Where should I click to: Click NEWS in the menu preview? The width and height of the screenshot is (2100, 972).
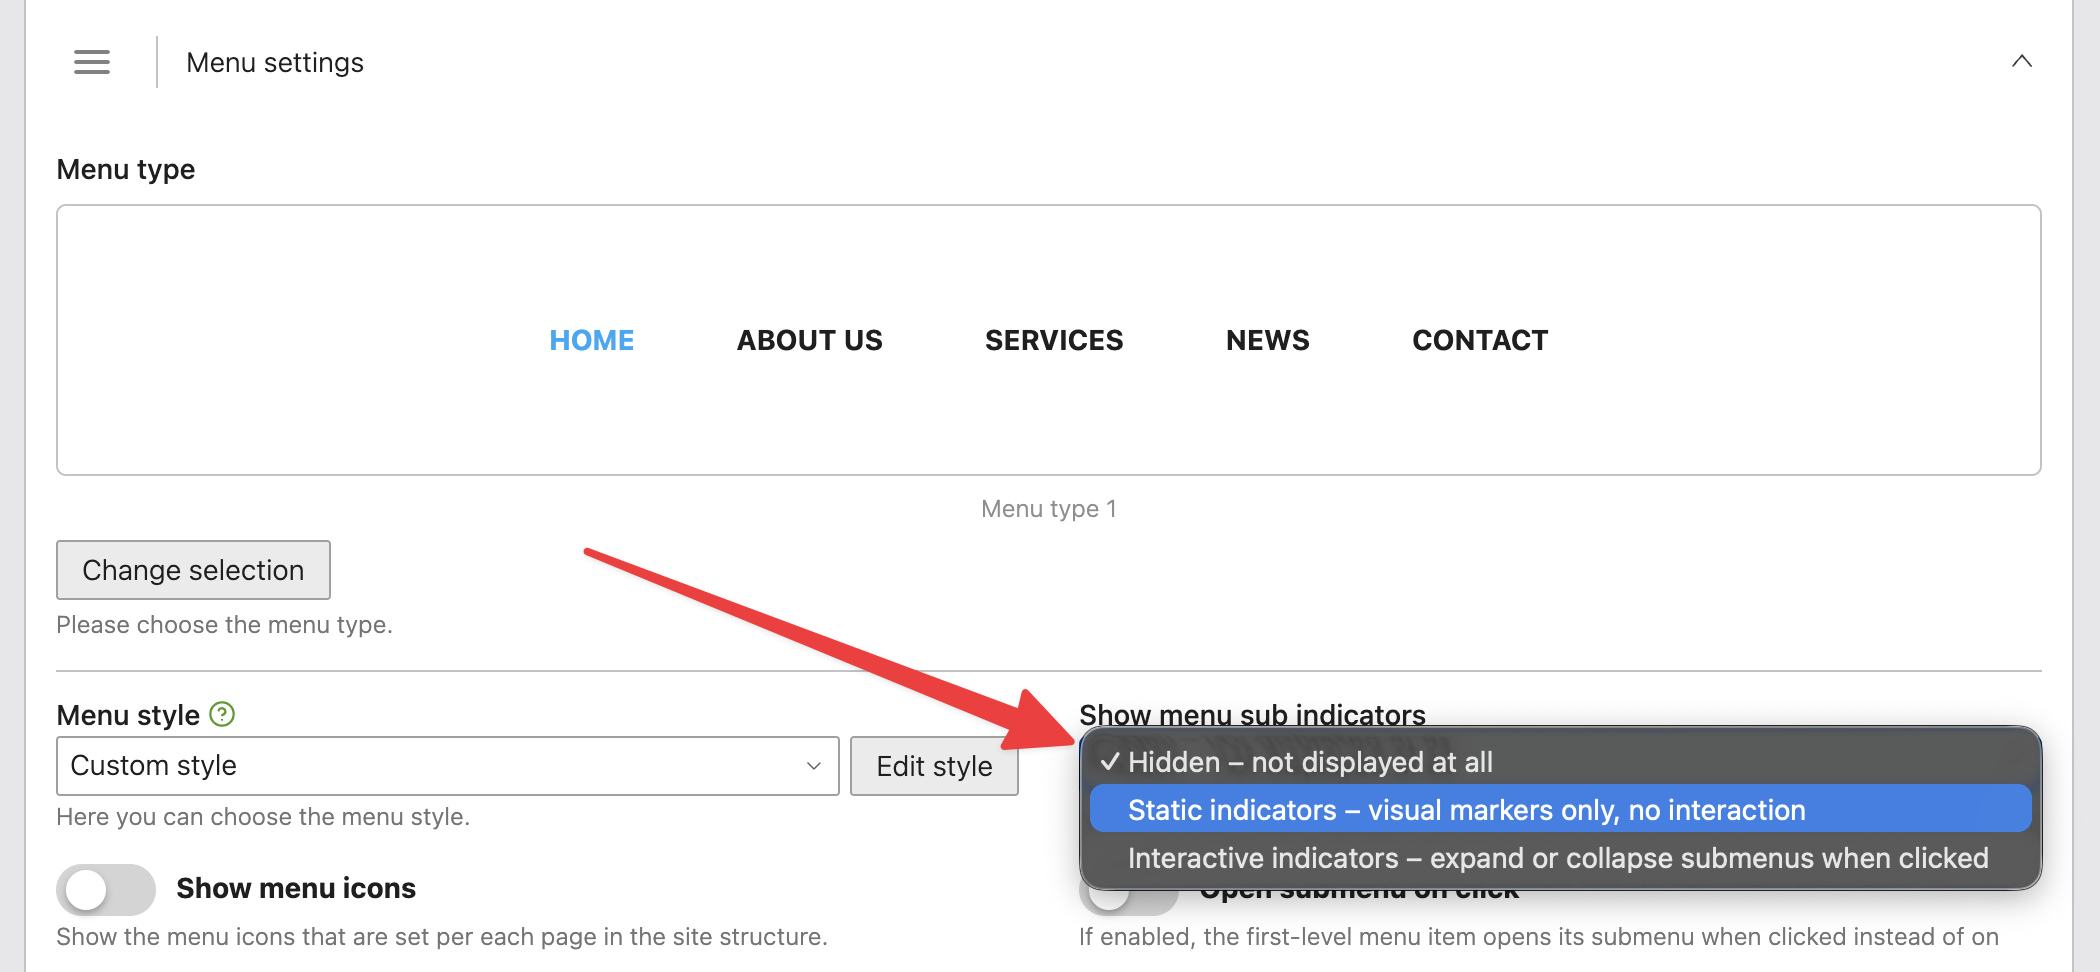[1267, 341]
